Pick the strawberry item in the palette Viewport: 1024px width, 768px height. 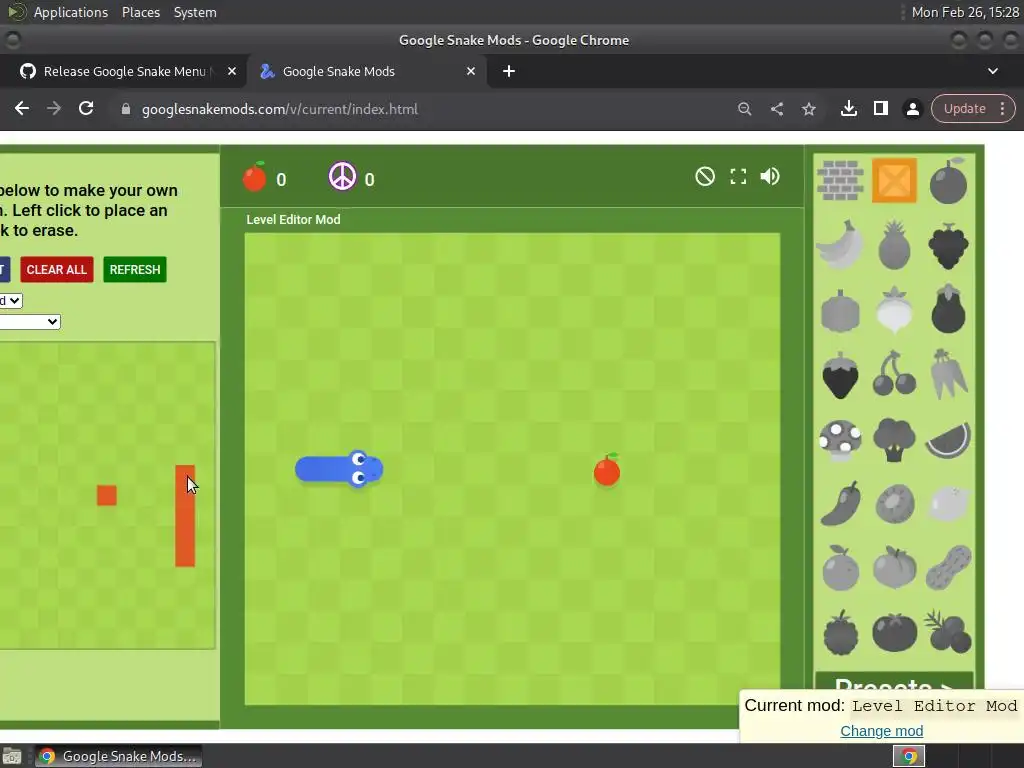tap(840, 375)
